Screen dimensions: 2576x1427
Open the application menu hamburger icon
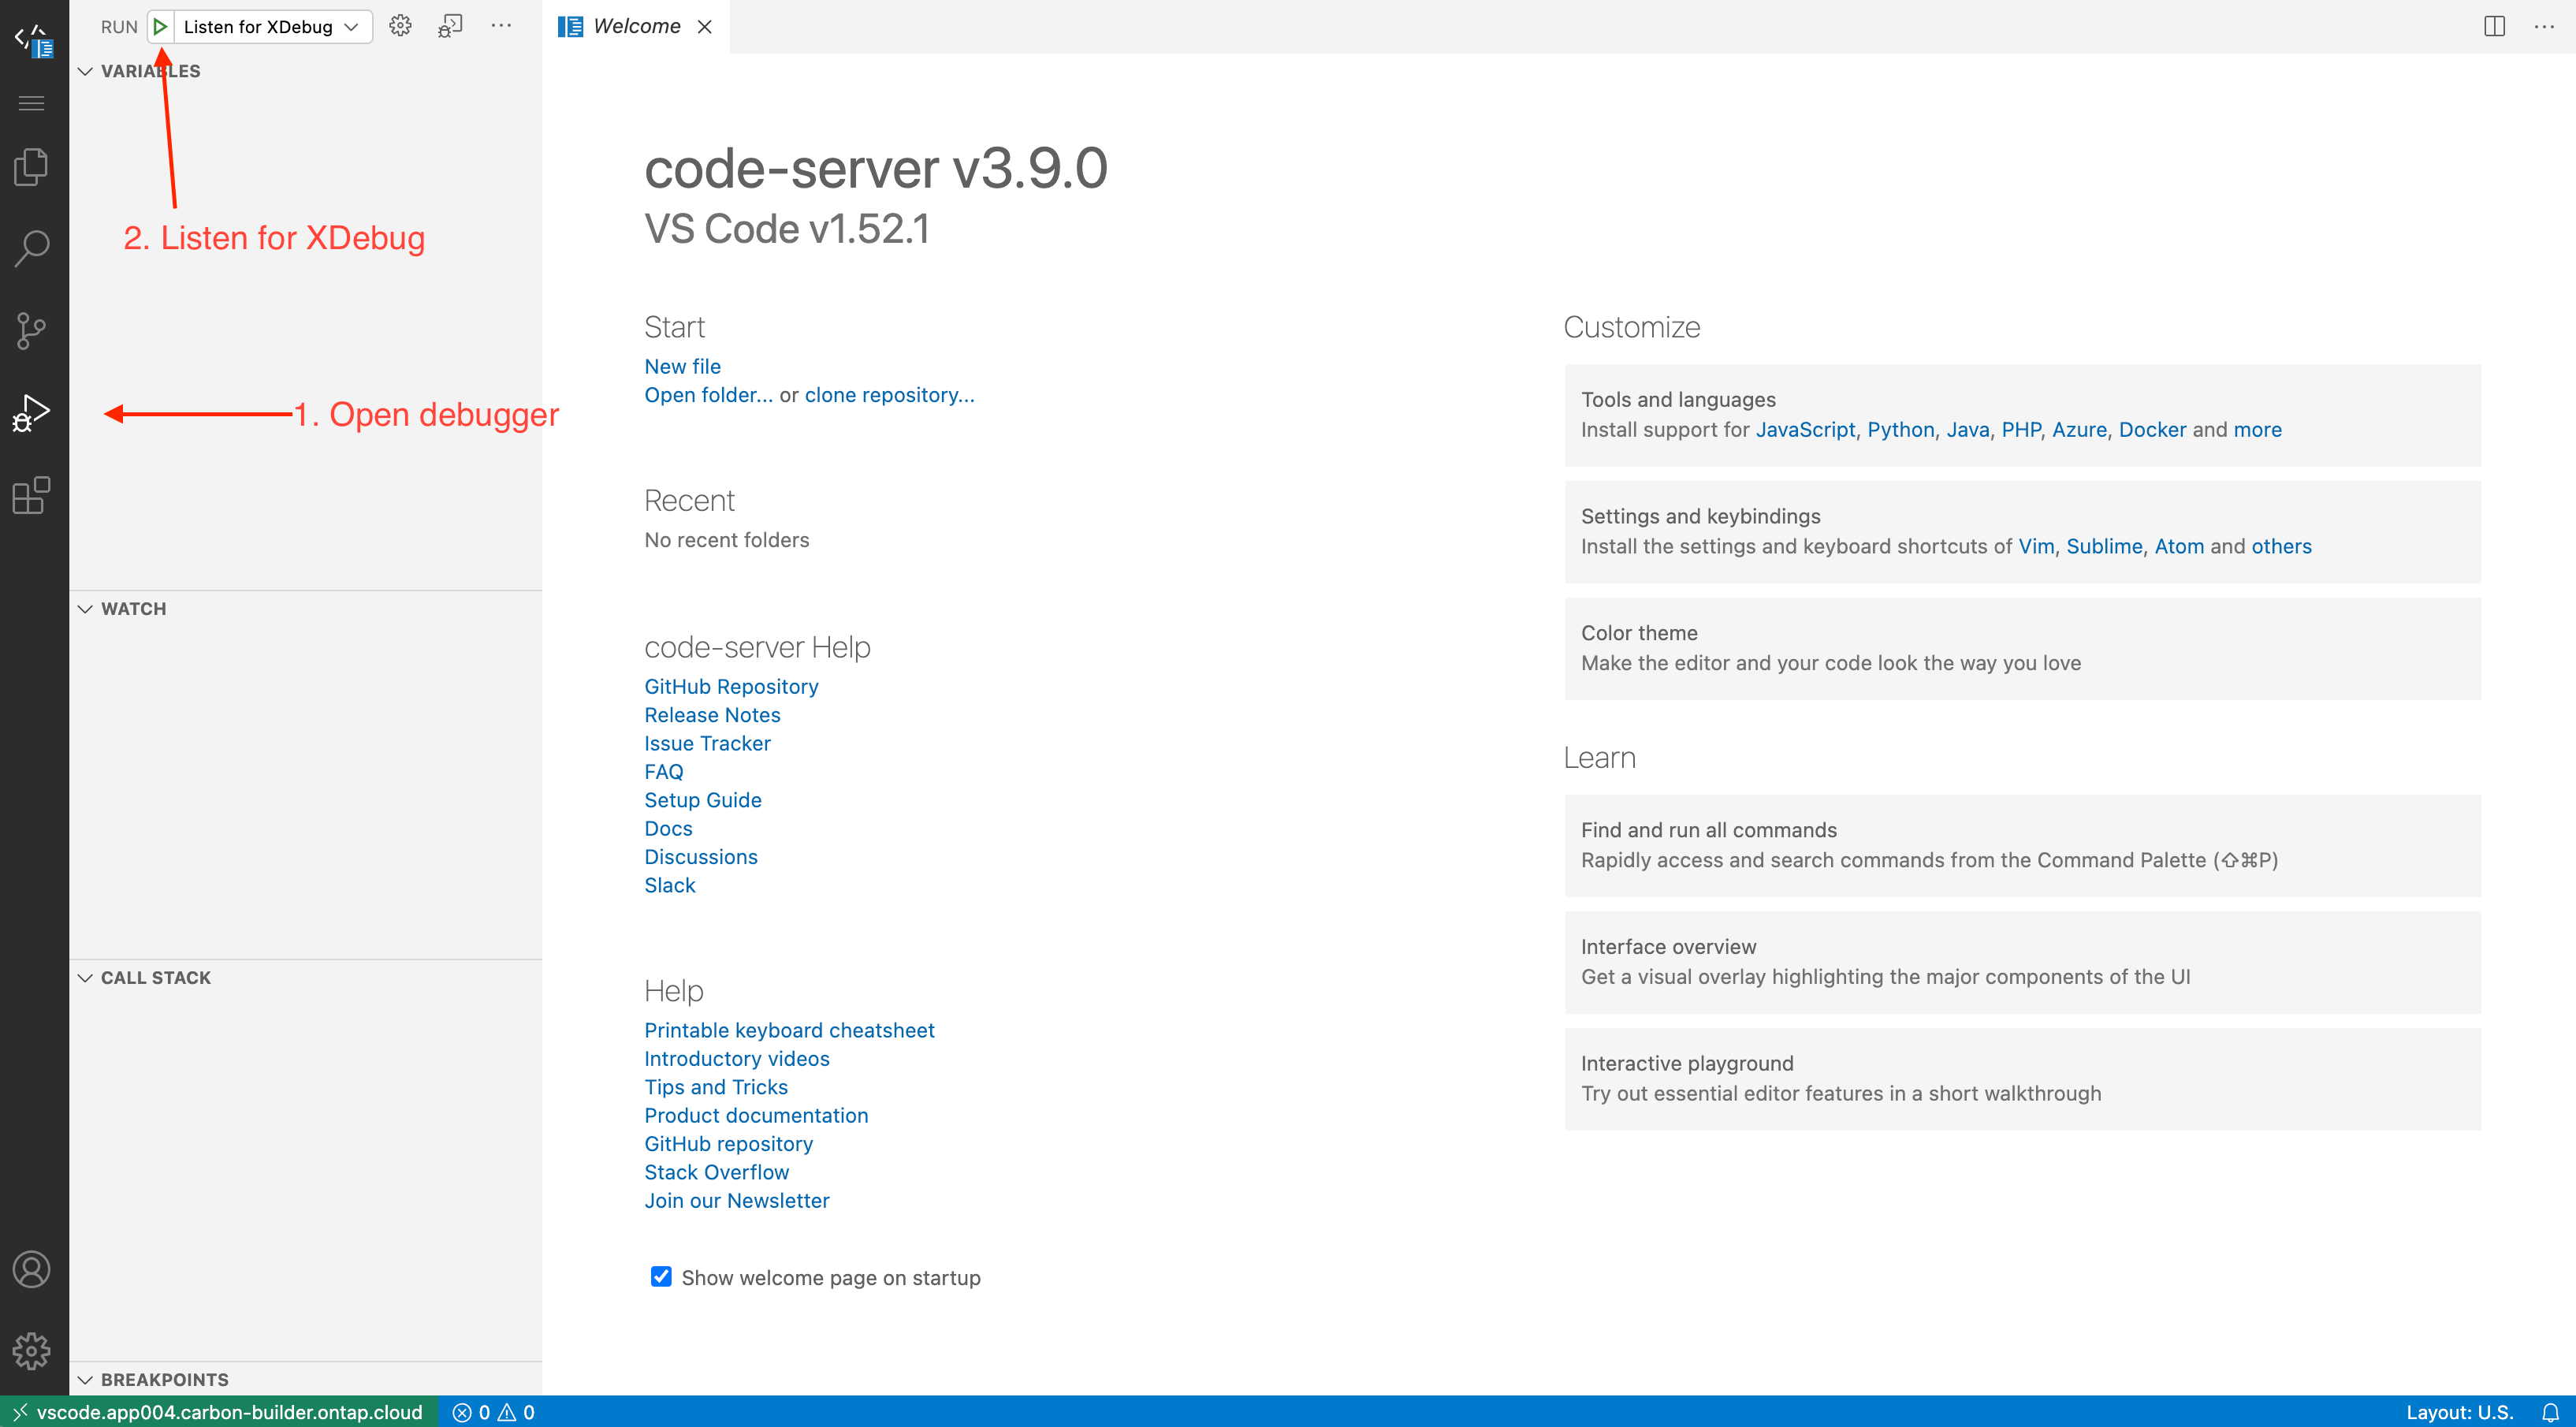(32, 103)
